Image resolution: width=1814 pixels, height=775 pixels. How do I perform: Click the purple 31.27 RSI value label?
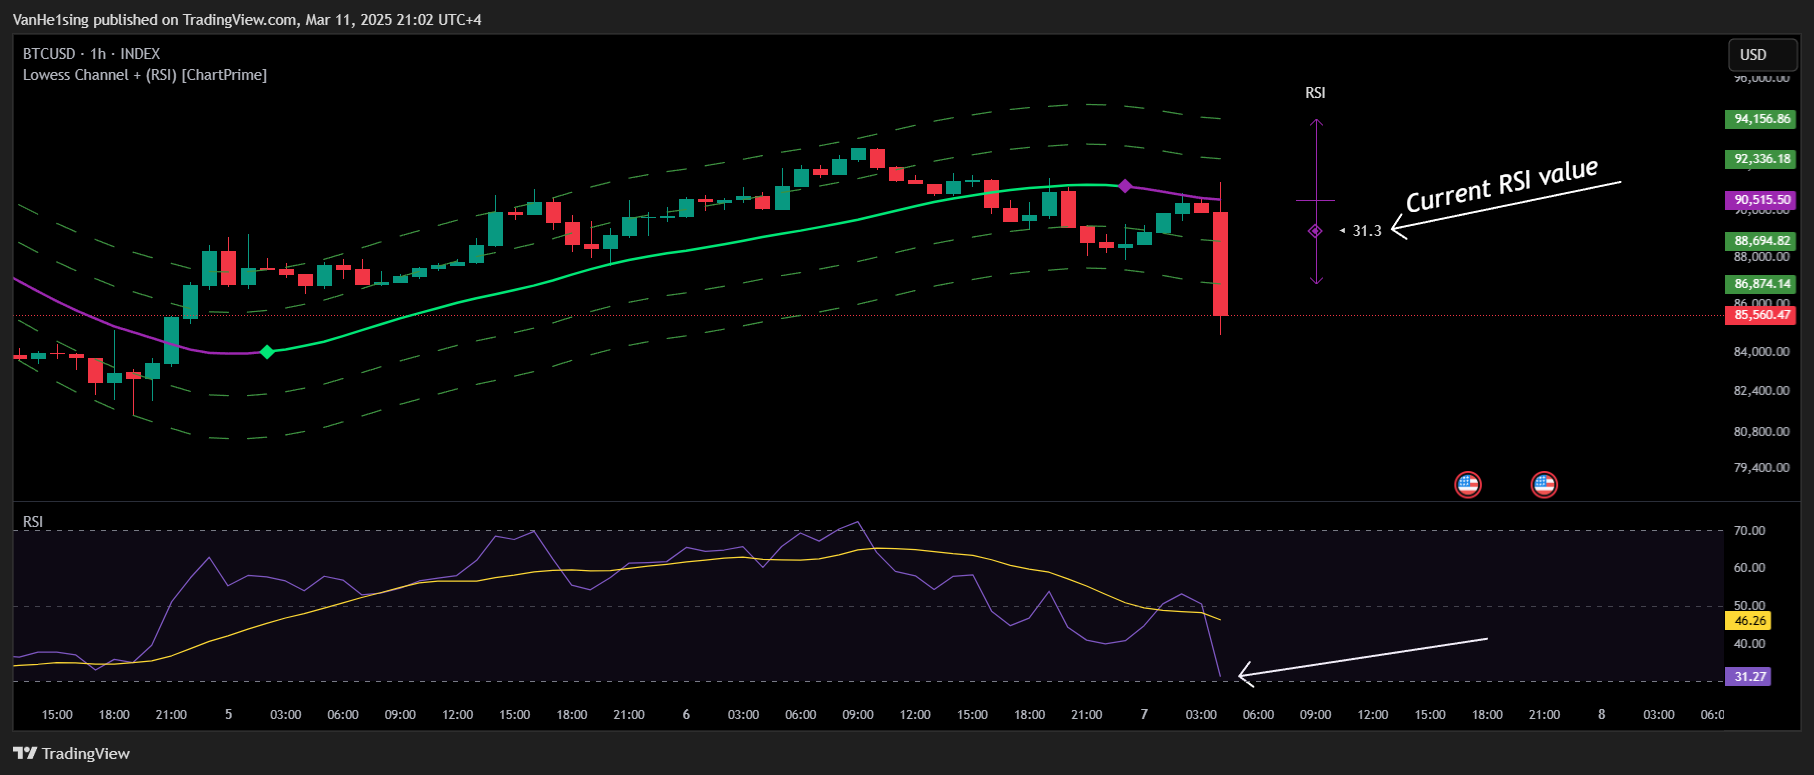(1748, 677)
